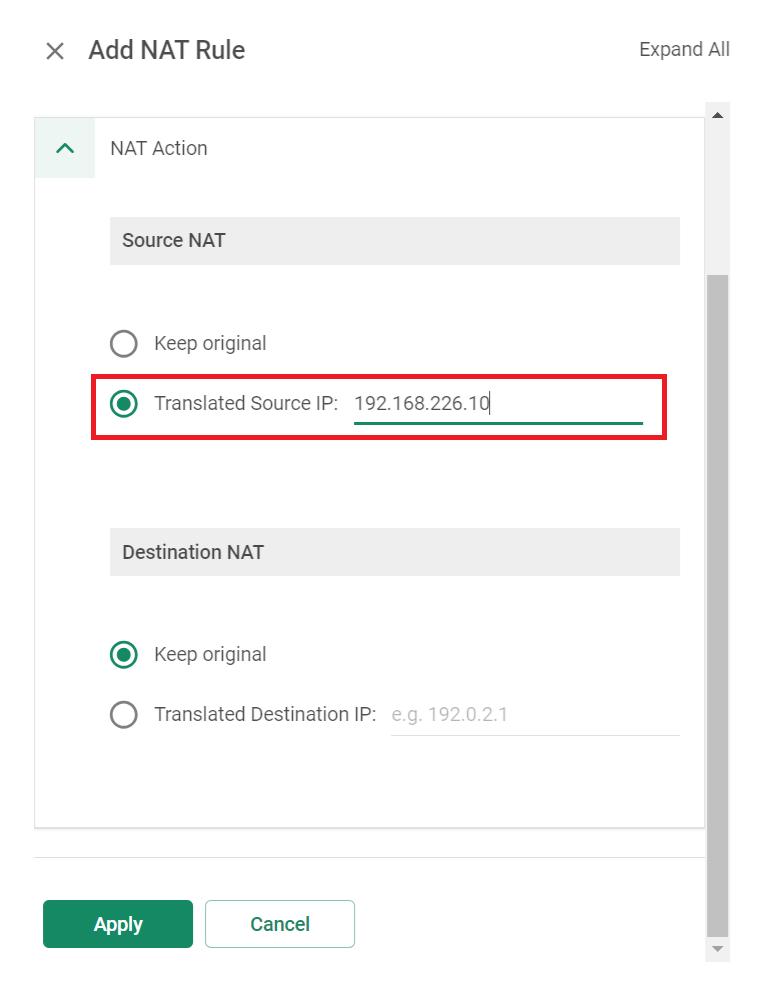Click Expand All link
770x998 pixels.
(x=684, y=50)
